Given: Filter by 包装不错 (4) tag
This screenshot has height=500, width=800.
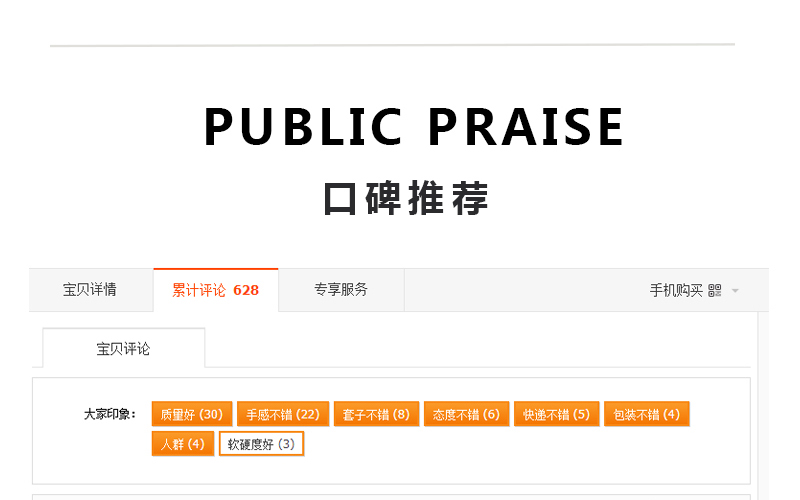Looking at the screenshot, I should click(646, 414).
